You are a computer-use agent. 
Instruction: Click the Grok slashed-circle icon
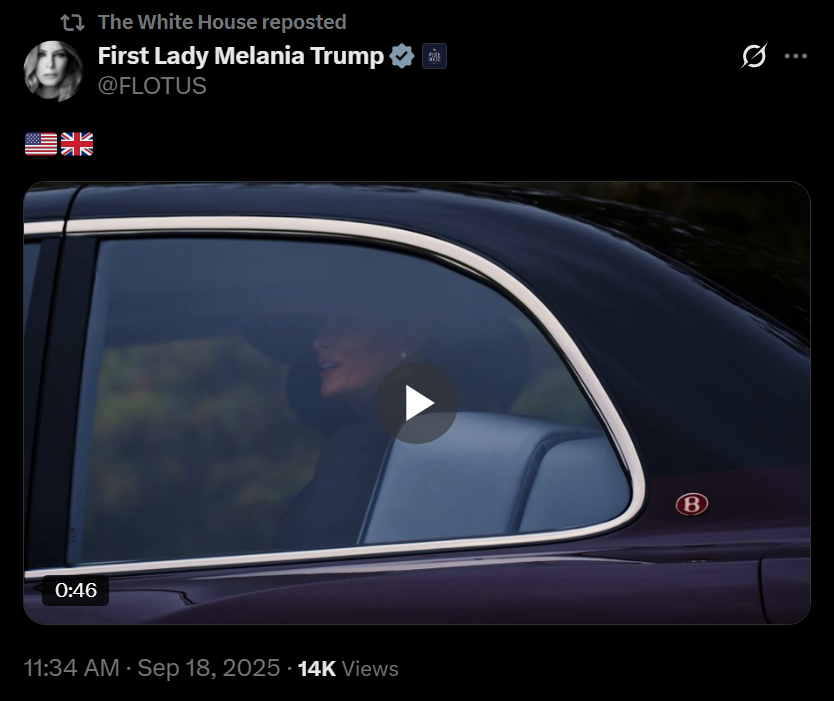(754, 56)
